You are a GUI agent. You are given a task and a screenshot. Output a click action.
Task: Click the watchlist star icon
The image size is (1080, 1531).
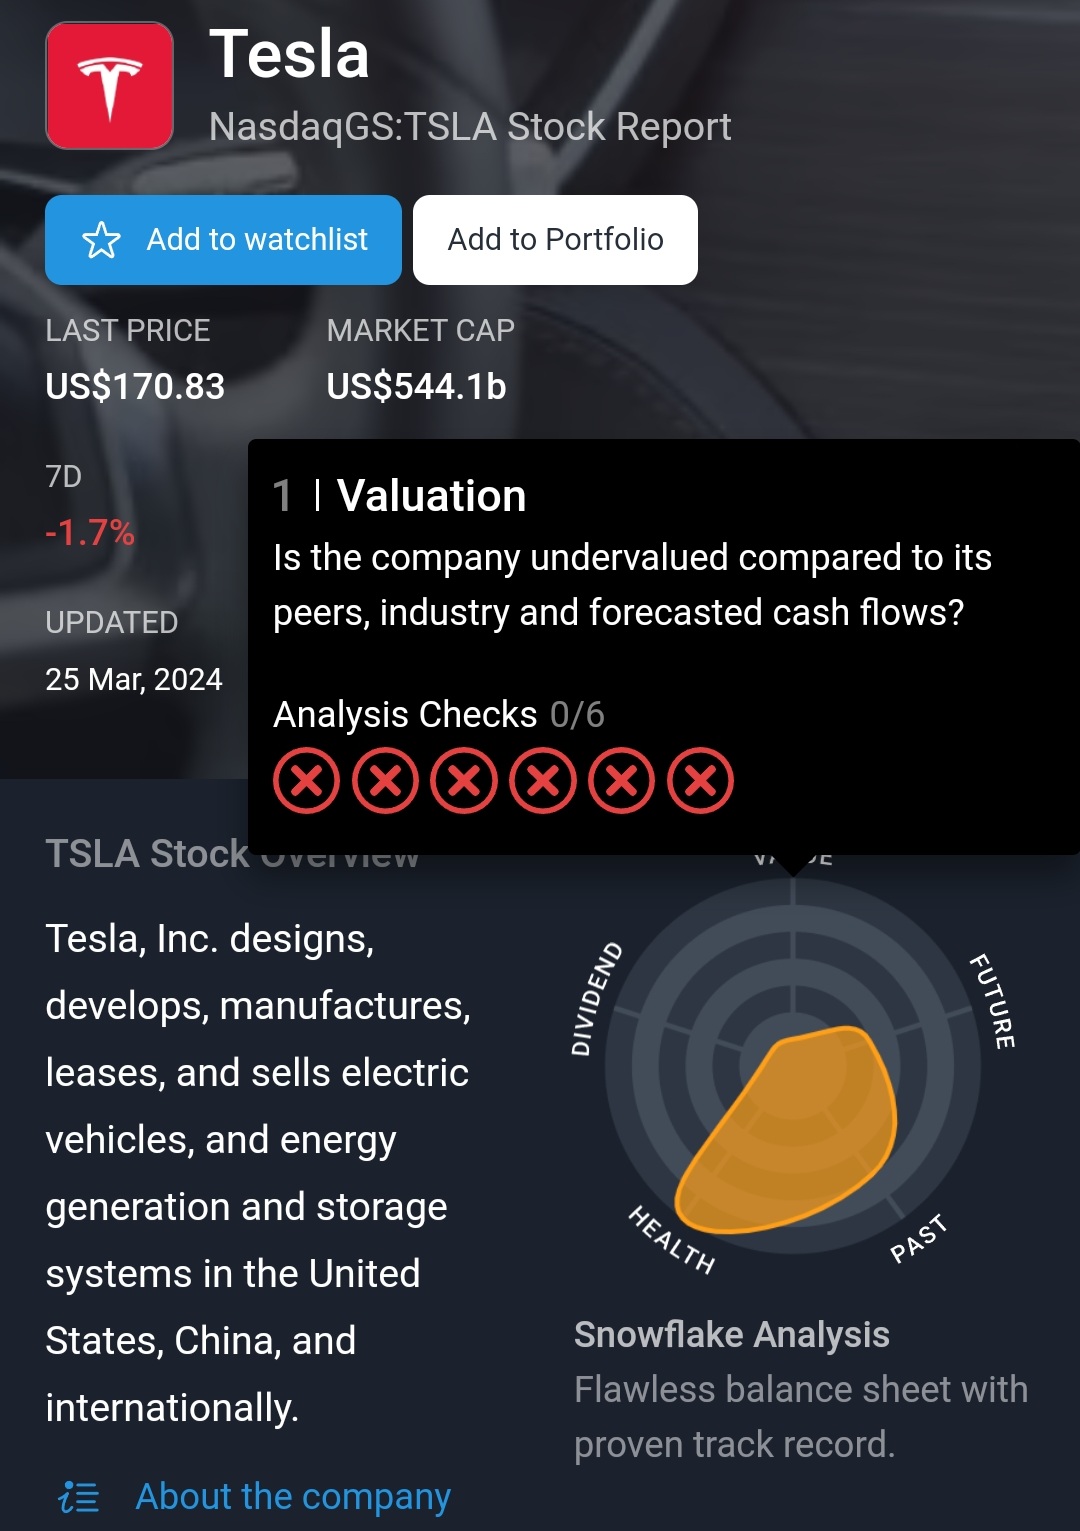click(101, 240)
